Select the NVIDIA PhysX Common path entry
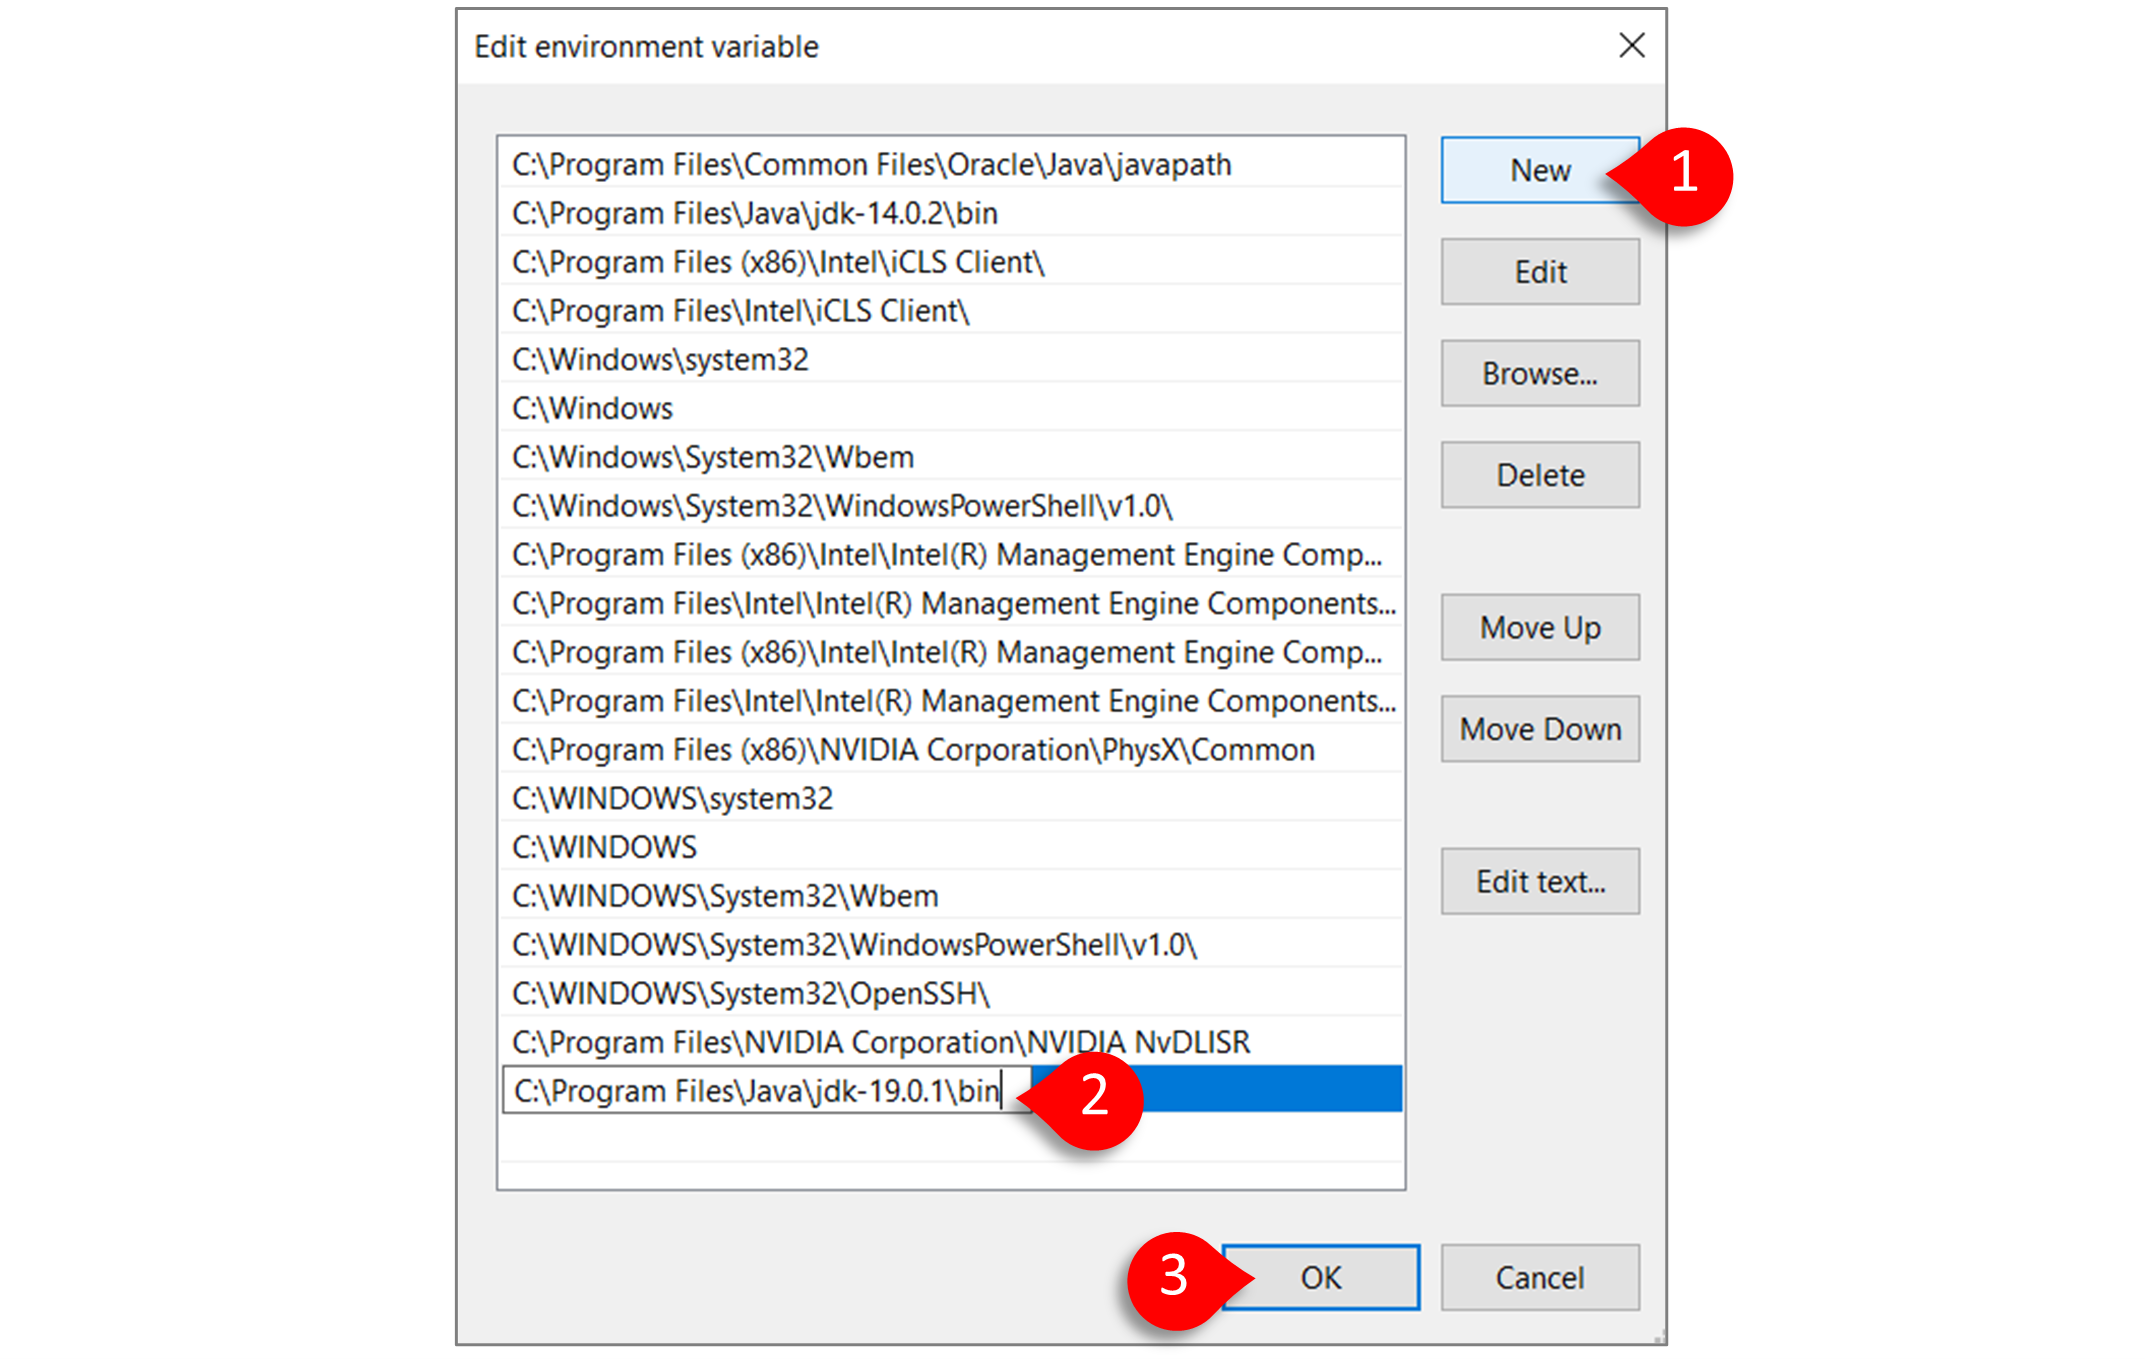The image size is (2145, 1359). (912, 751)
